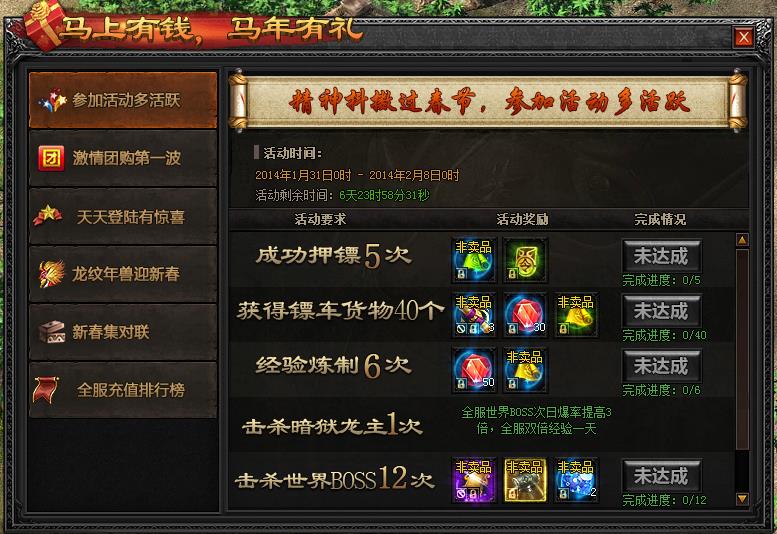Select the 天天登陆有惊喜 tab
Screen dimensions: 777x534
click(x=123, y=216)
